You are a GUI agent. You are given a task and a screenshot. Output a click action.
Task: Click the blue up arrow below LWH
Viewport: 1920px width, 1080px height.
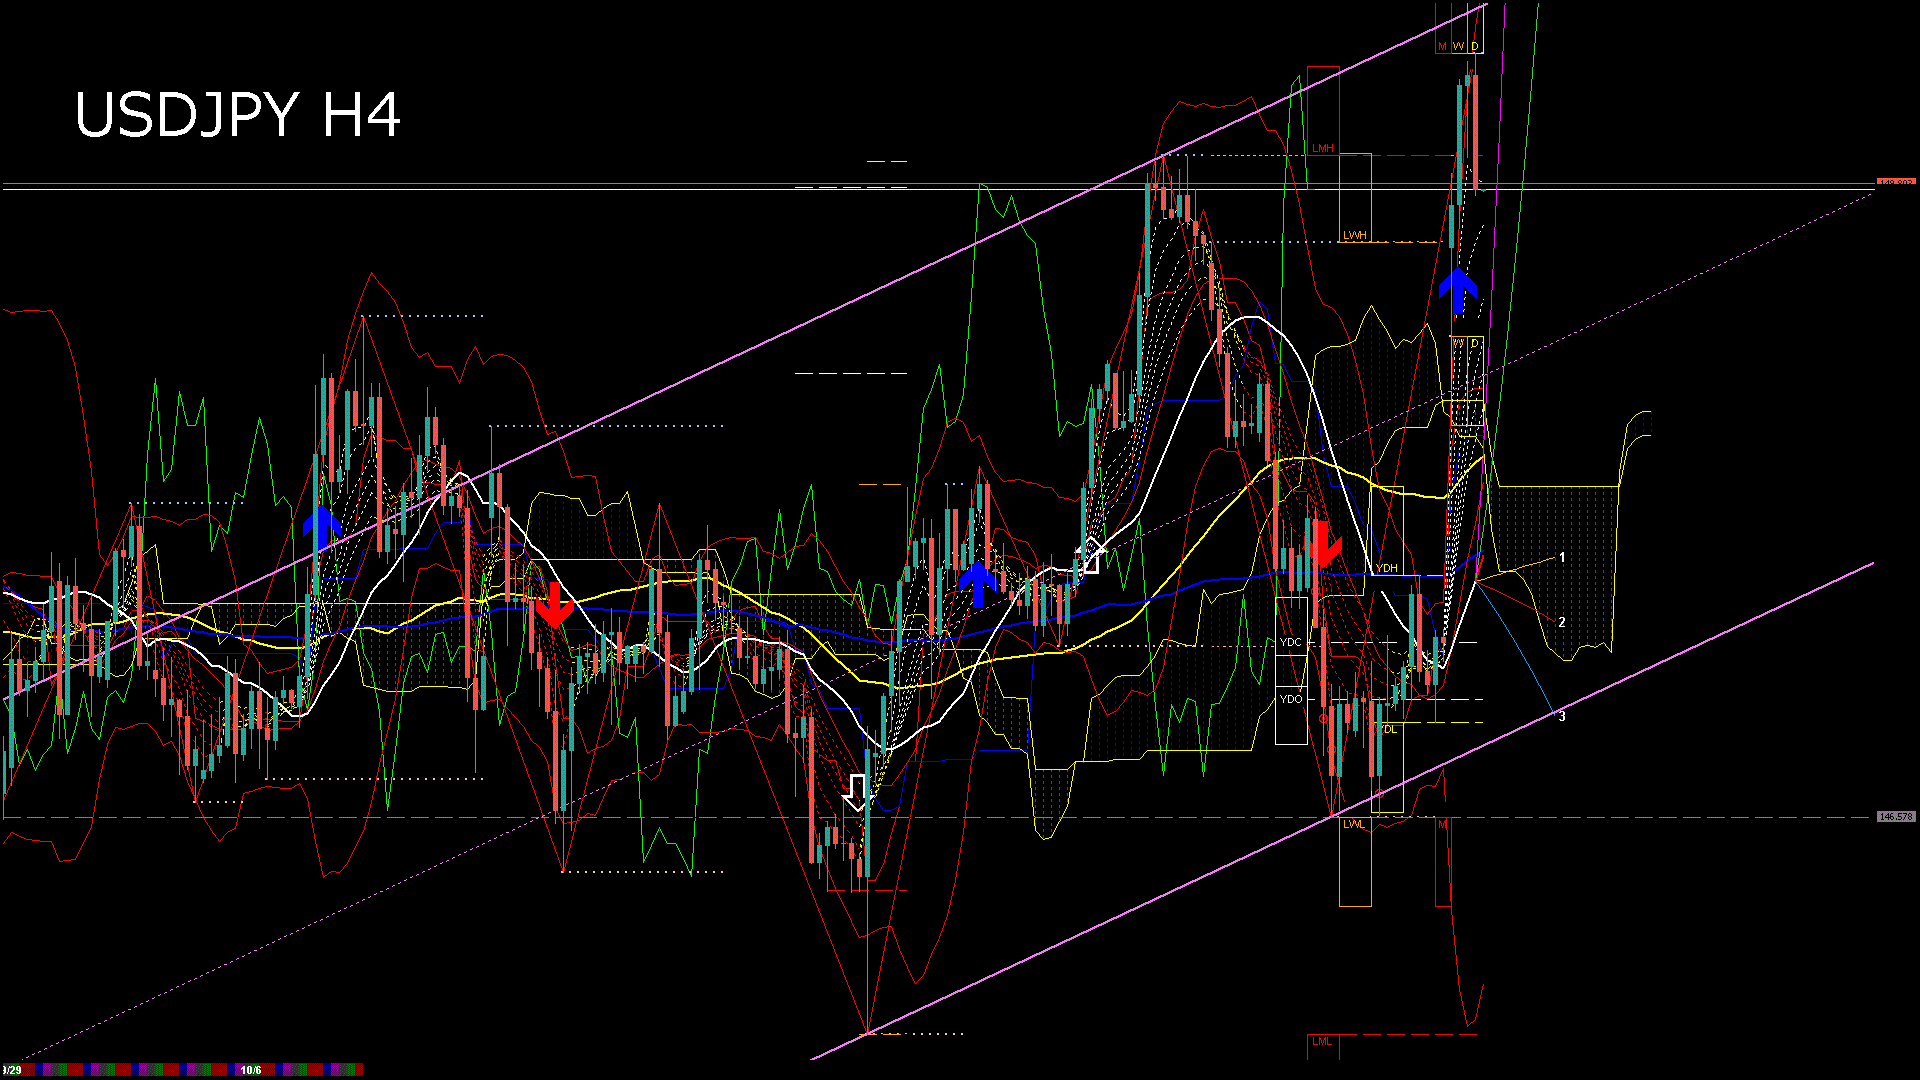coord(1458,290)
